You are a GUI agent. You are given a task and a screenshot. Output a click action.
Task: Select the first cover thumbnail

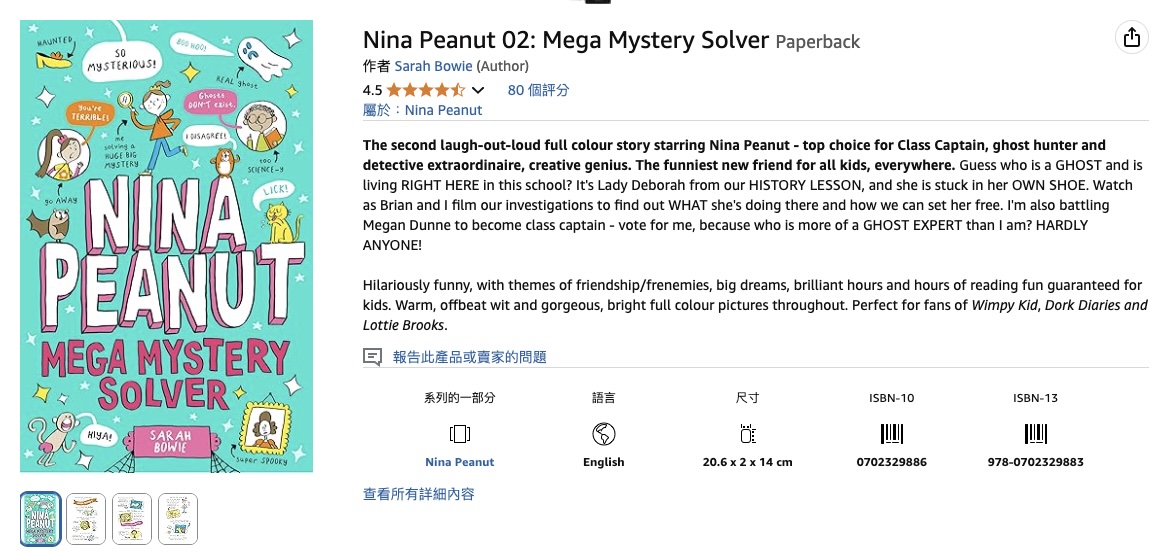tap(41, 519)
